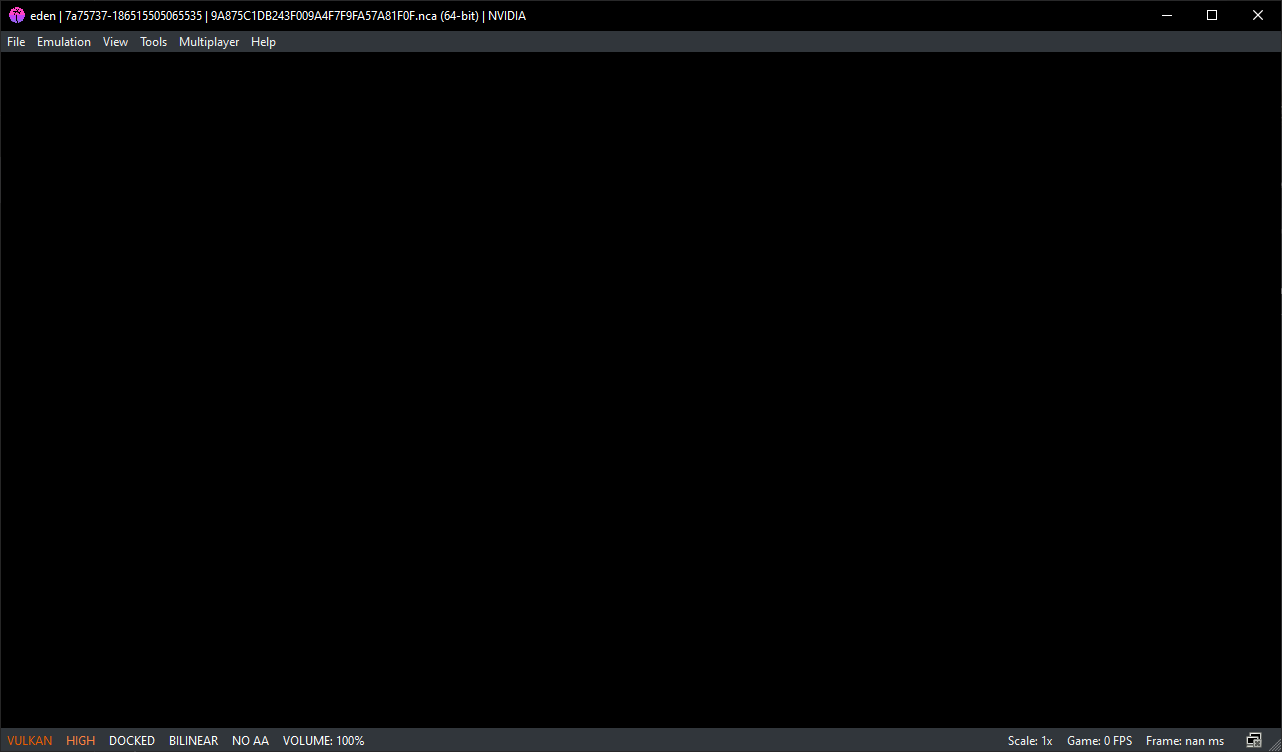Click the multiplayer status icon in status bar

click(1254, 741)
